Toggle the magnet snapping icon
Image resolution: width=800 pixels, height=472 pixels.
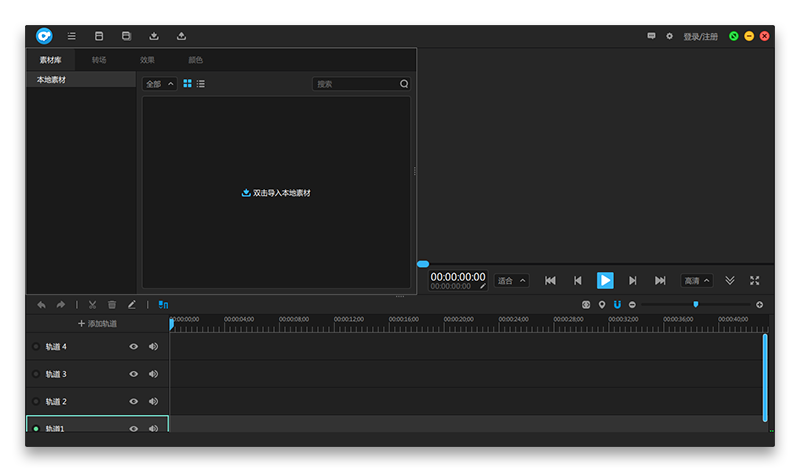tap(617, 305)
